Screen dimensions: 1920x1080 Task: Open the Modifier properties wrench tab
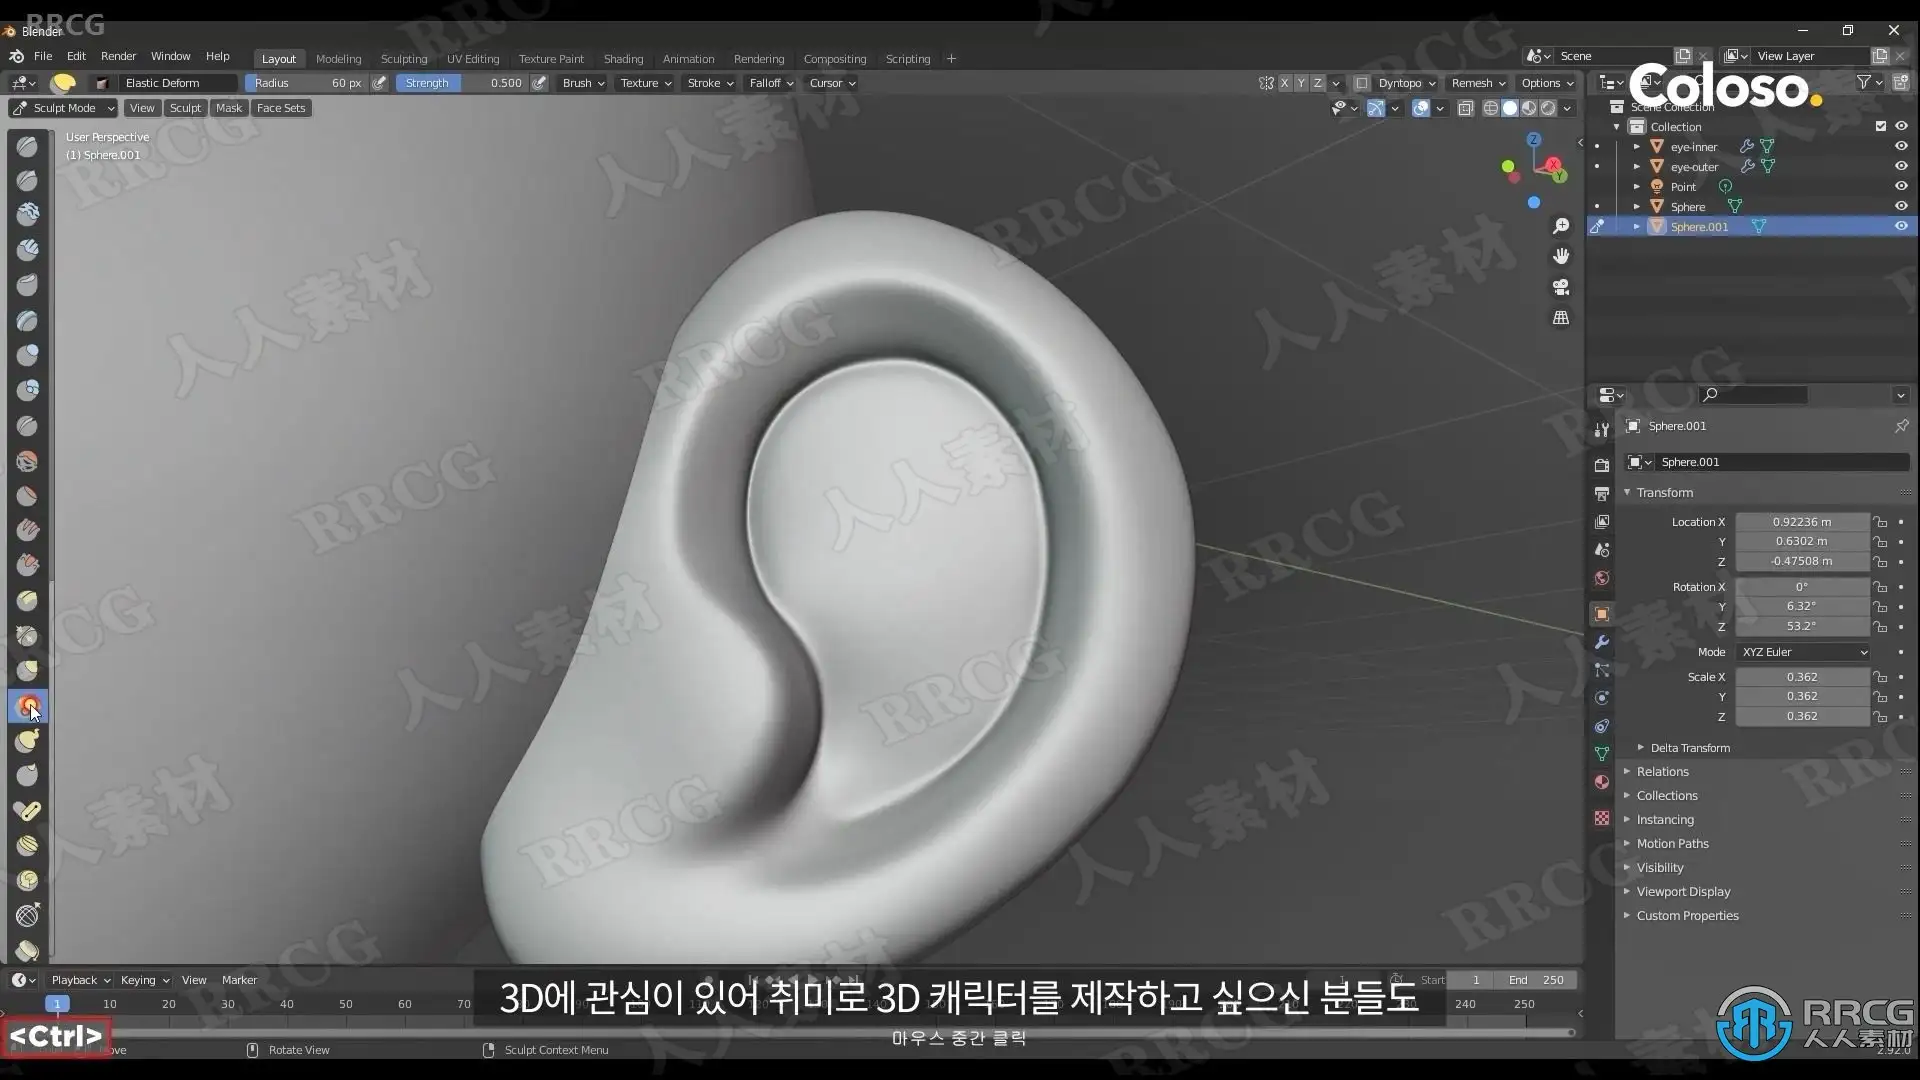(1601, 642)
